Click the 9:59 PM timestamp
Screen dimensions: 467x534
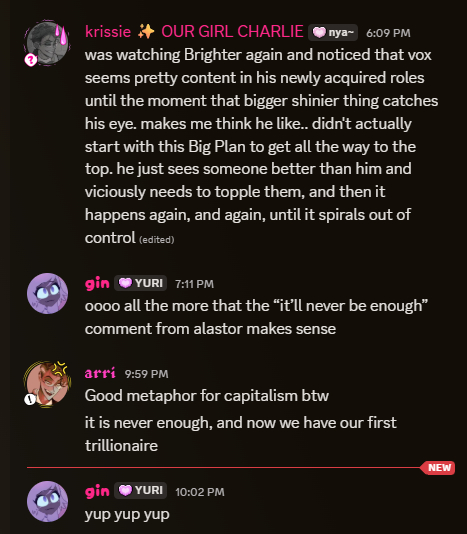(146, 374)
